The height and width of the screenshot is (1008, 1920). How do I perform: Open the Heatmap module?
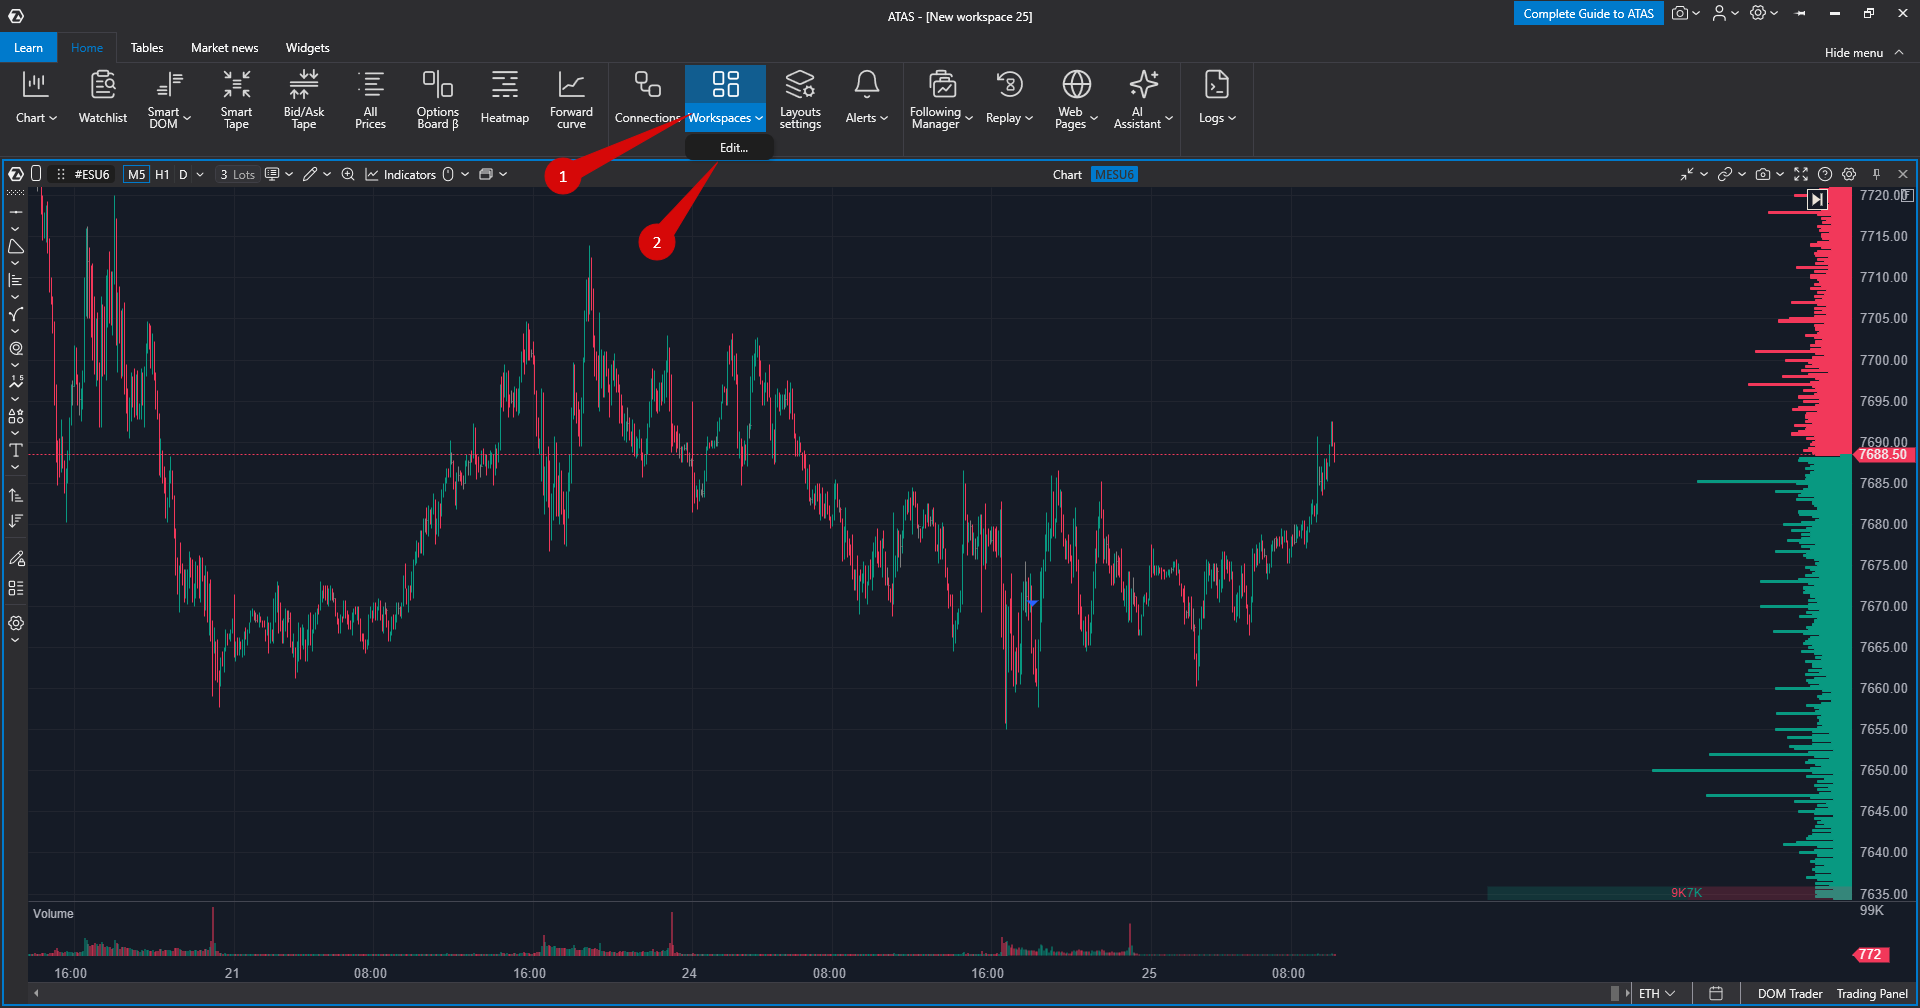coord(505,98)
